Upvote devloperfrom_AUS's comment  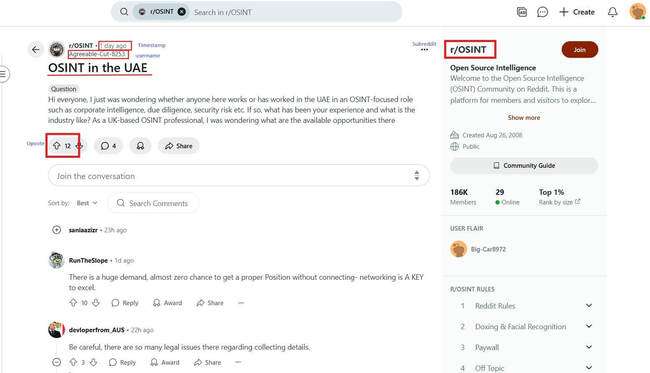(x=73, y=362)
